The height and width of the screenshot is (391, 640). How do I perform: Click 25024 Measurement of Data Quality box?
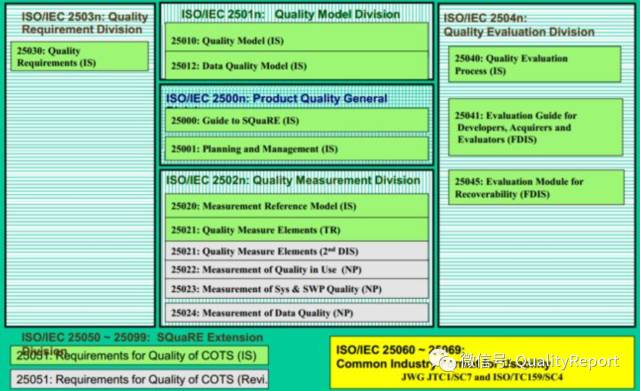[x=297, y=313]
